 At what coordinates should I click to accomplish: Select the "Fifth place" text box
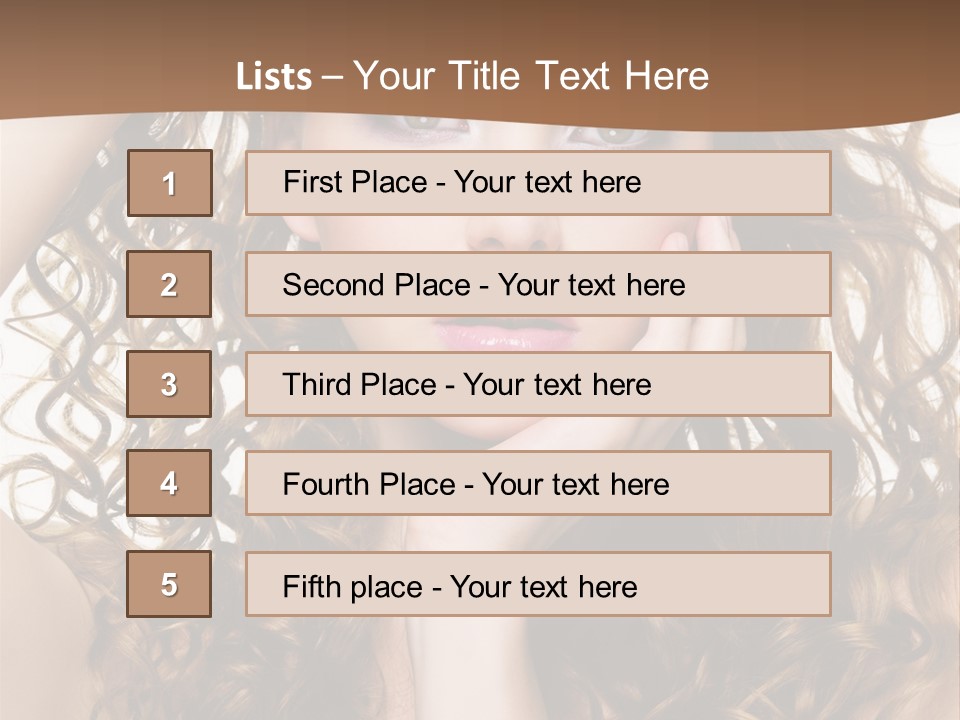538,585
